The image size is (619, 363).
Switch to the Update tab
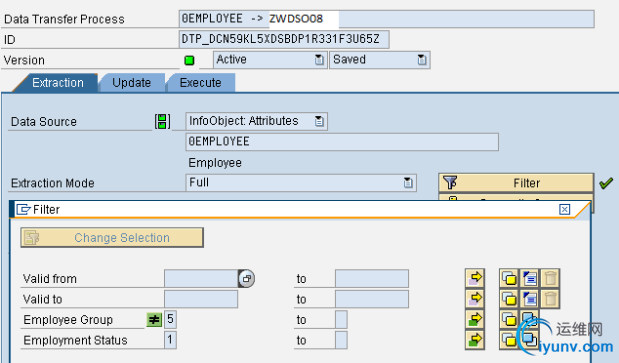pos(131,83)
